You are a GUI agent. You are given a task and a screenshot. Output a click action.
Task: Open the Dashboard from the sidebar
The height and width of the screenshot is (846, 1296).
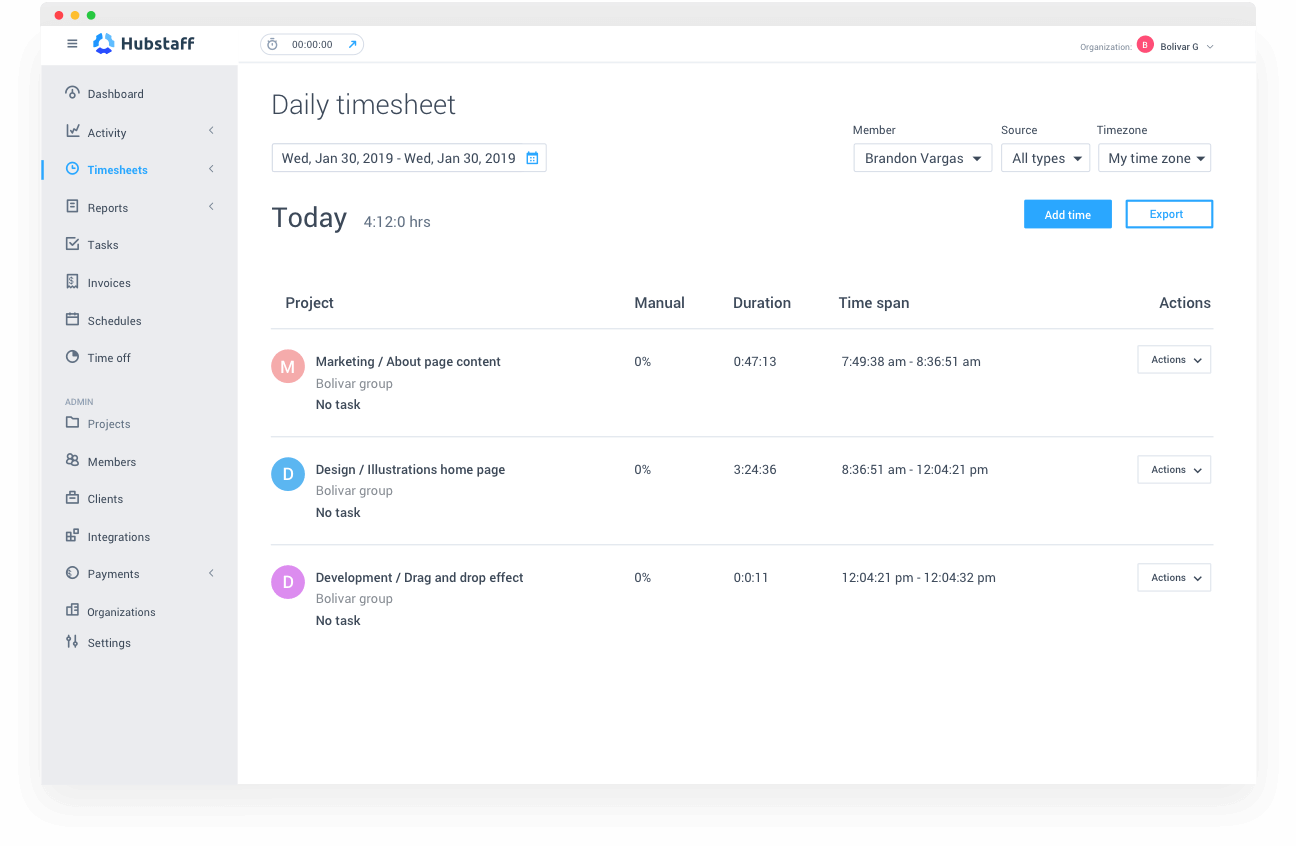tap(113, 93)
